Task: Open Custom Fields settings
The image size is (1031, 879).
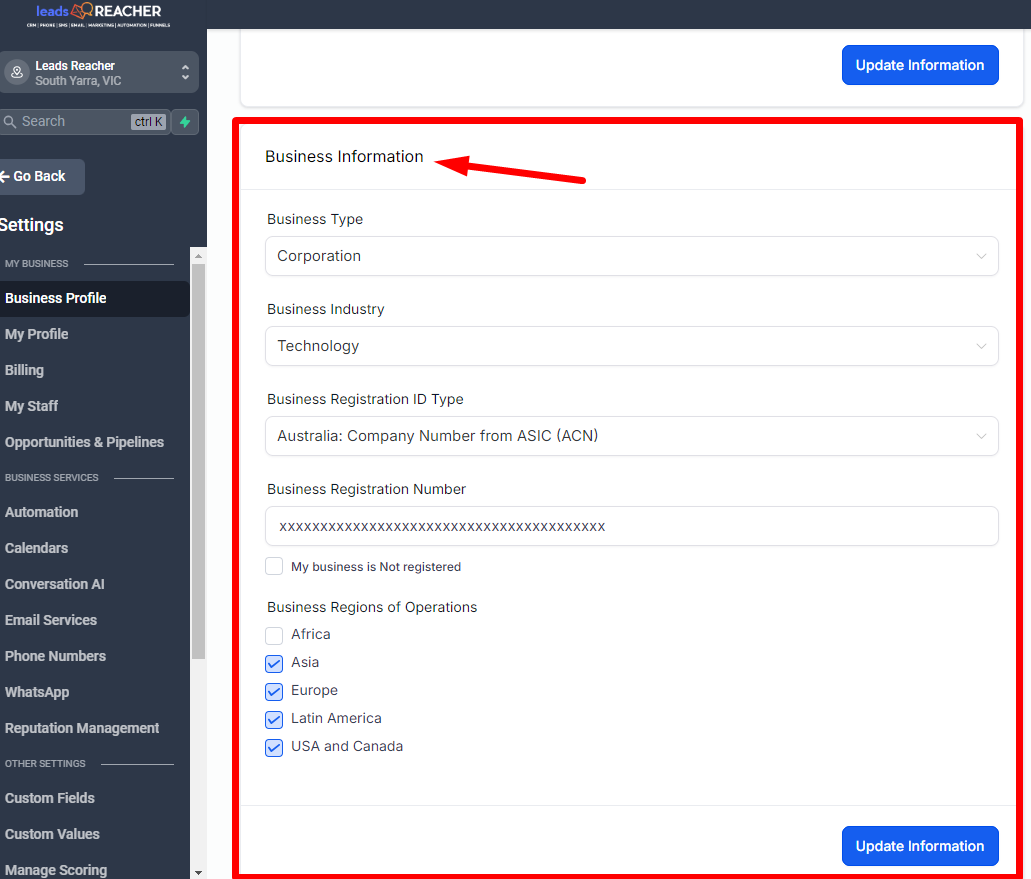Action: pyautogui.click(x=50, y=798)
